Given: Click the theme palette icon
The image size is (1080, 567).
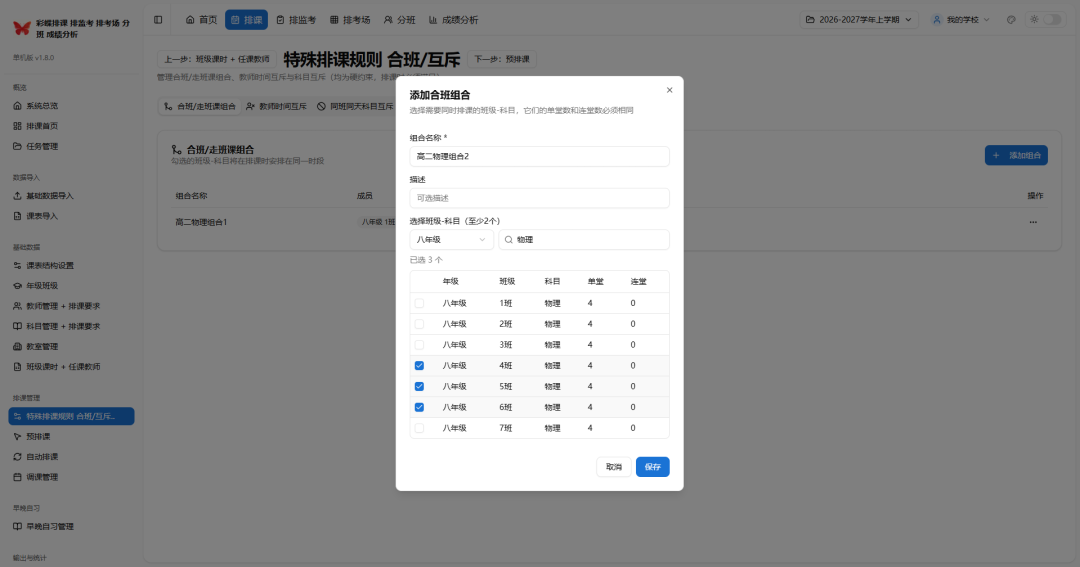Looking at the screenshot, I should pyautogui.click(x=1011, y=20).
